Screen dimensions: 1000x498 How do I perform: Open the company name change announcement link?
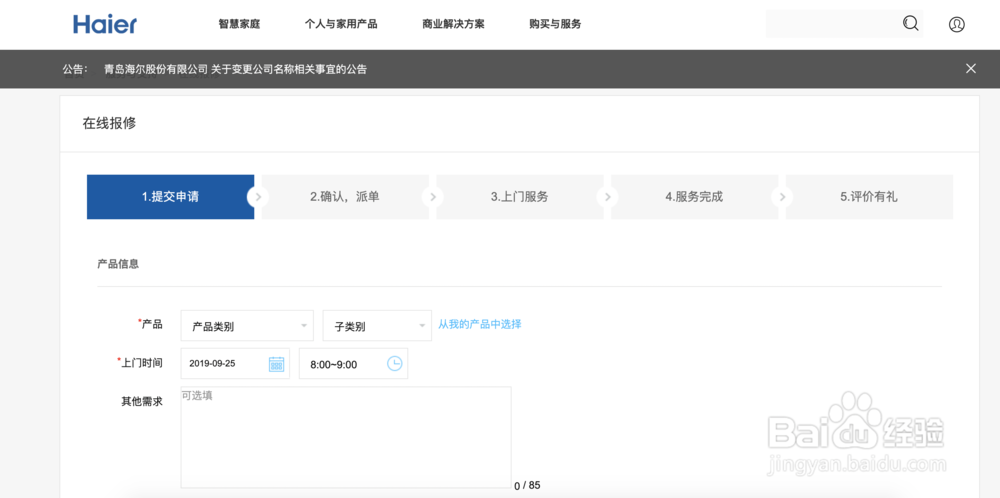point(235,69)
